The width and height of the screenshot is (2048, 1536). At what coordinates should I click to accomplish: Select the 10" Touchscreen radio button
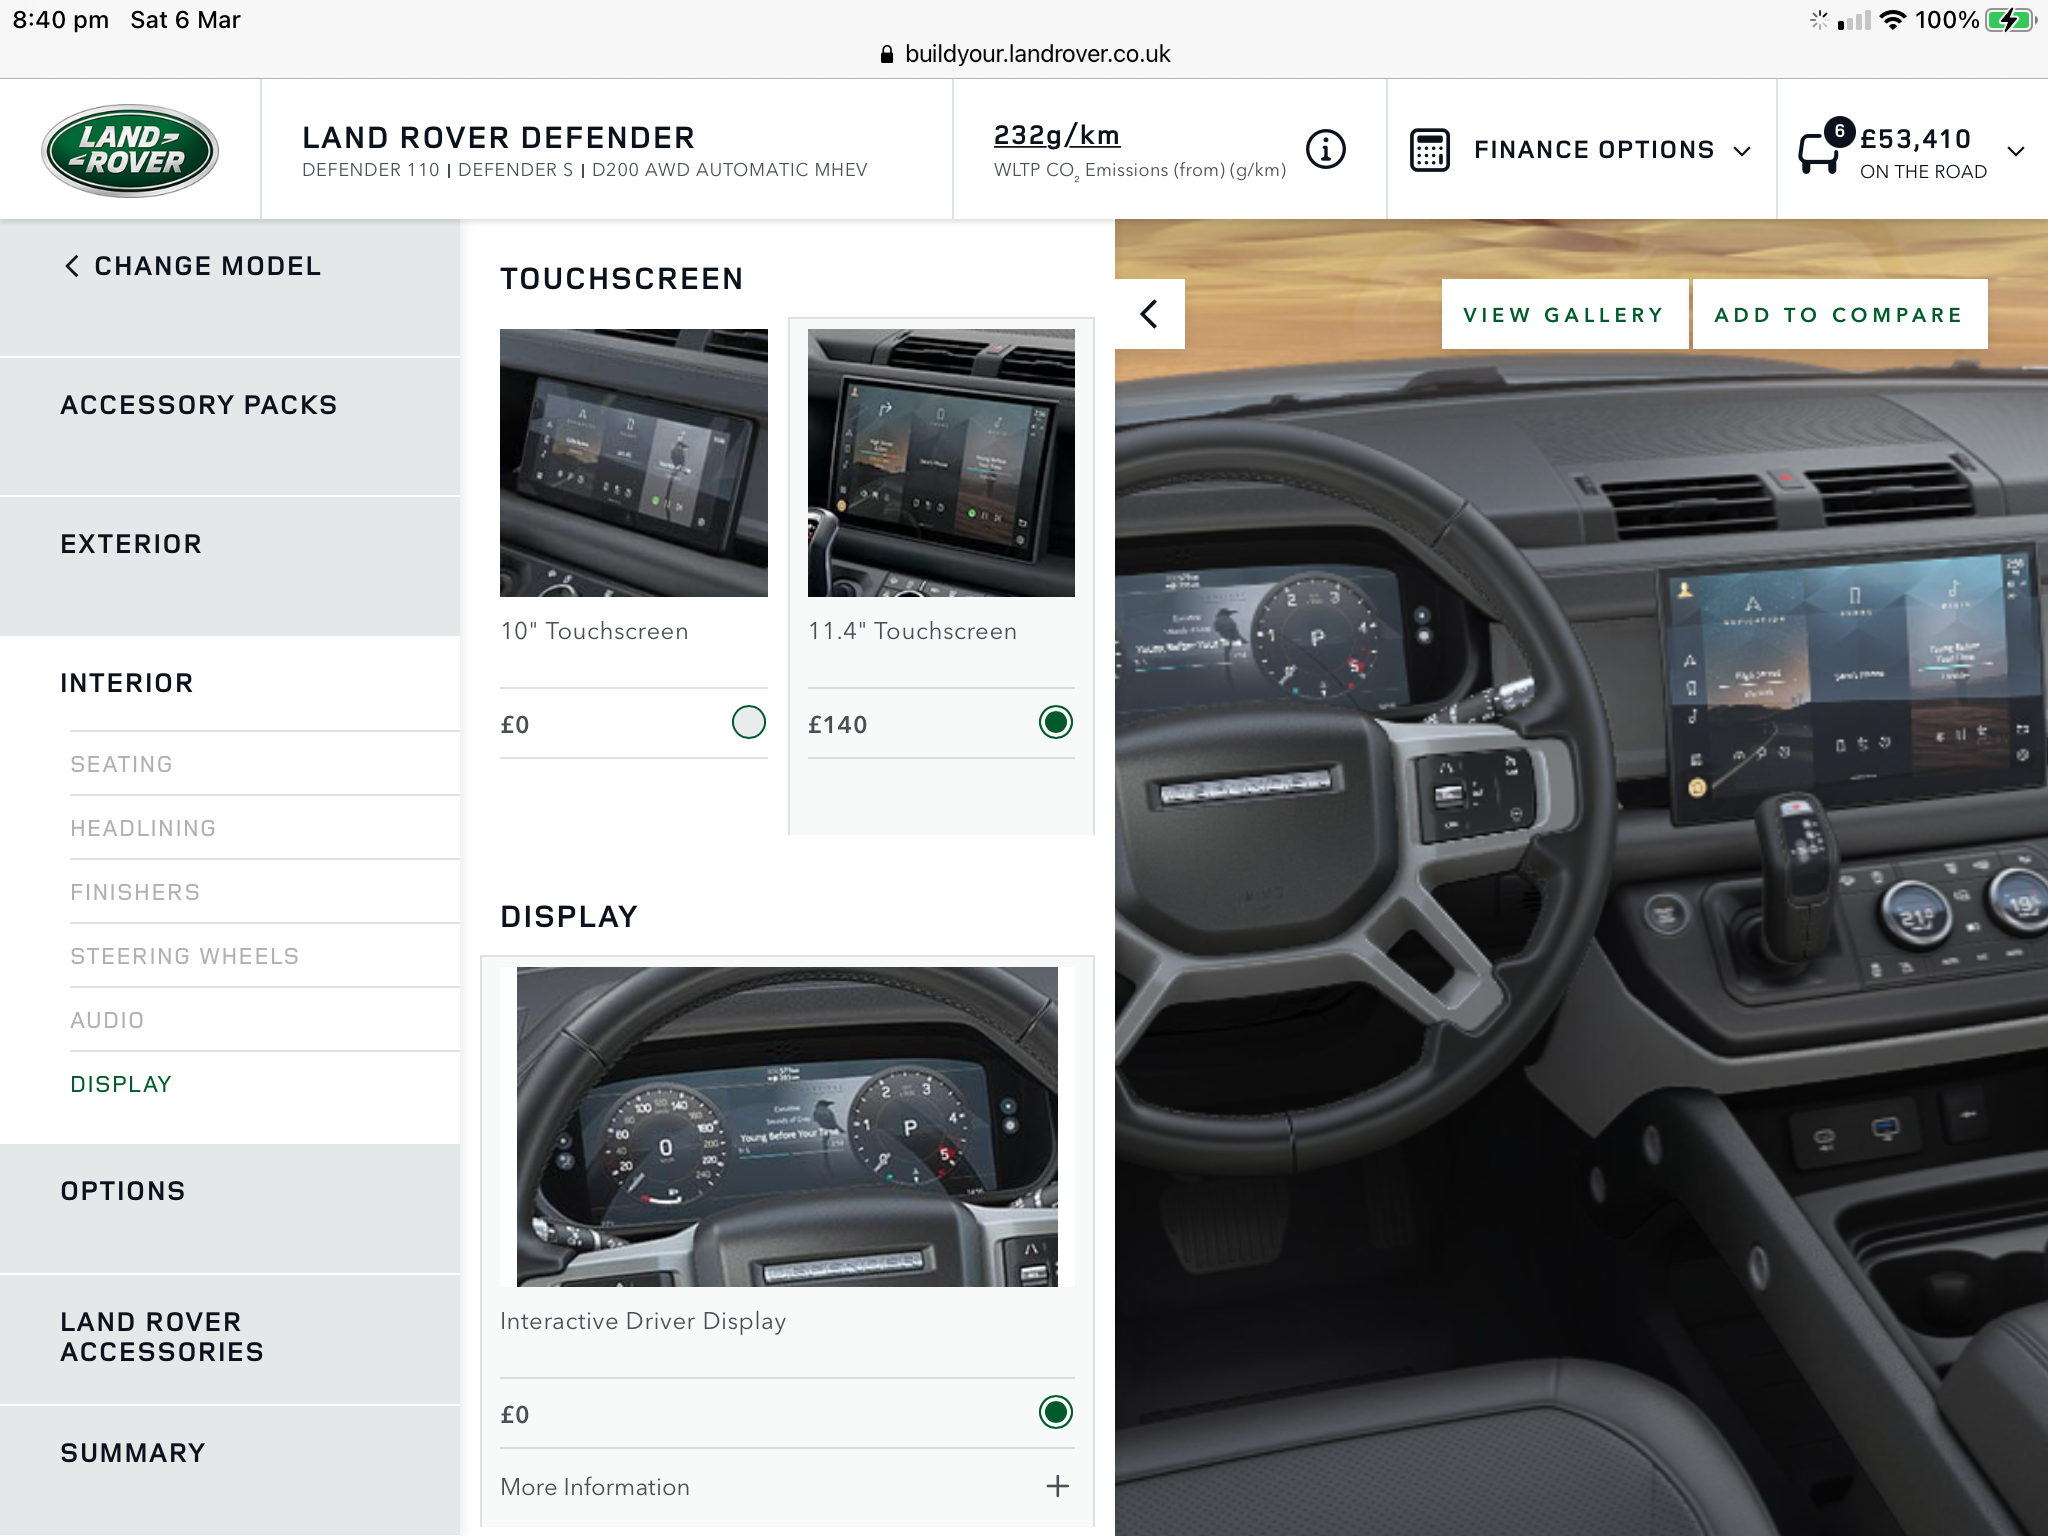pyautogui.click(x=748, y=722)
